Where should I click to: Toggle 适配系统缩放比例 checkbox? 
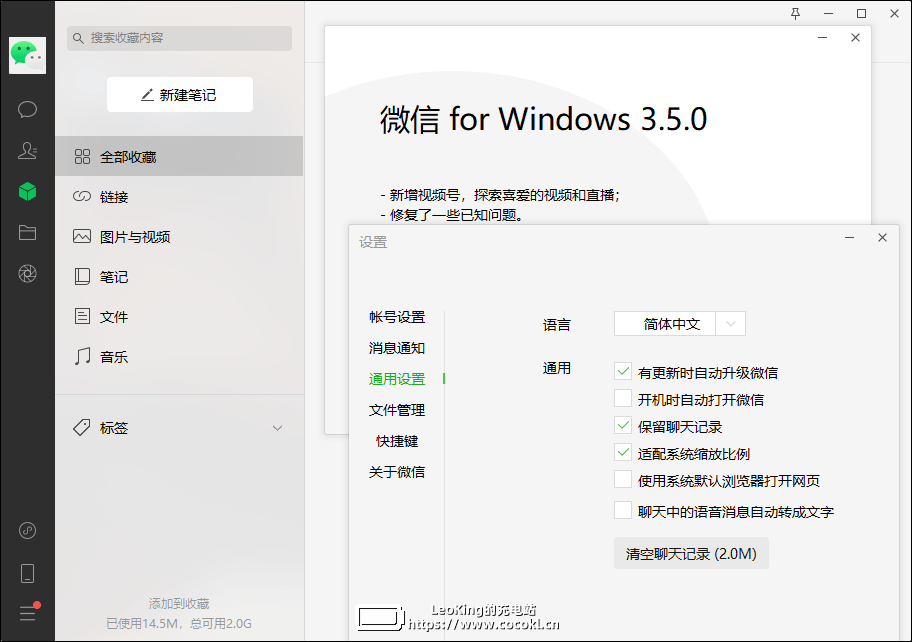(623, 452)
